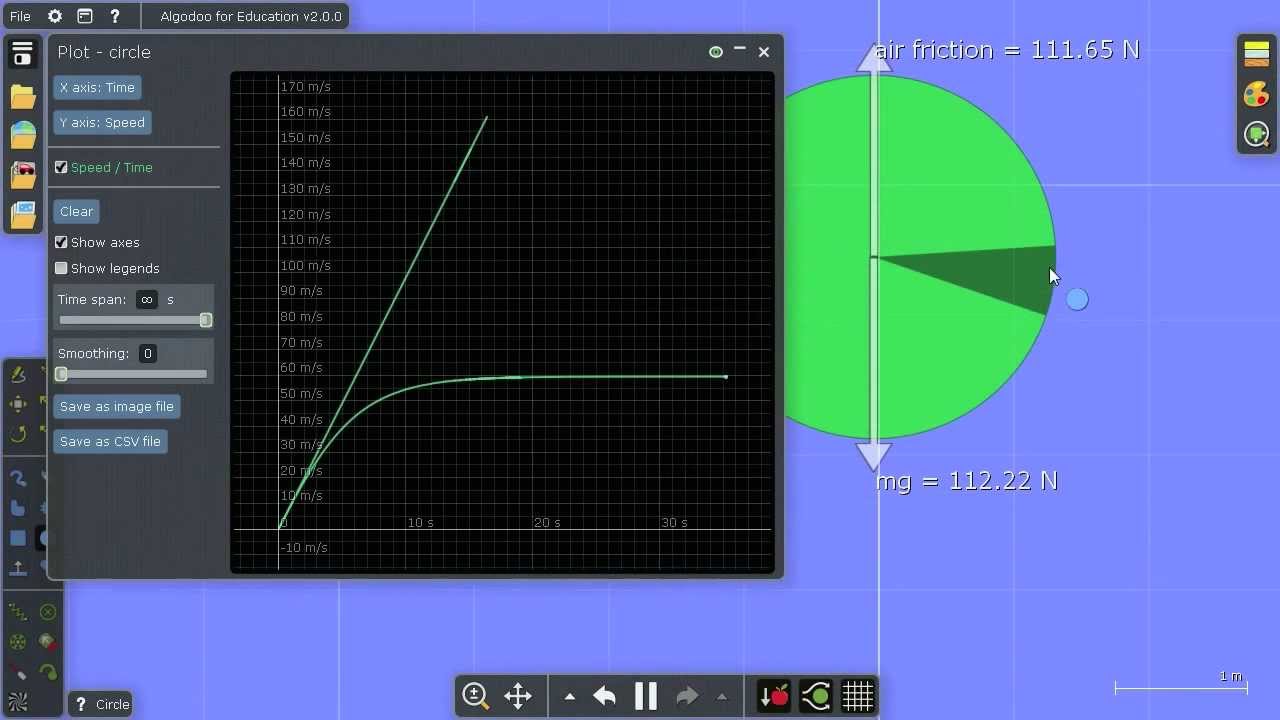Open the window layout menu
Image resolution: width=1280 pixels, height=720 pixels.
click(x=85, y=16)
